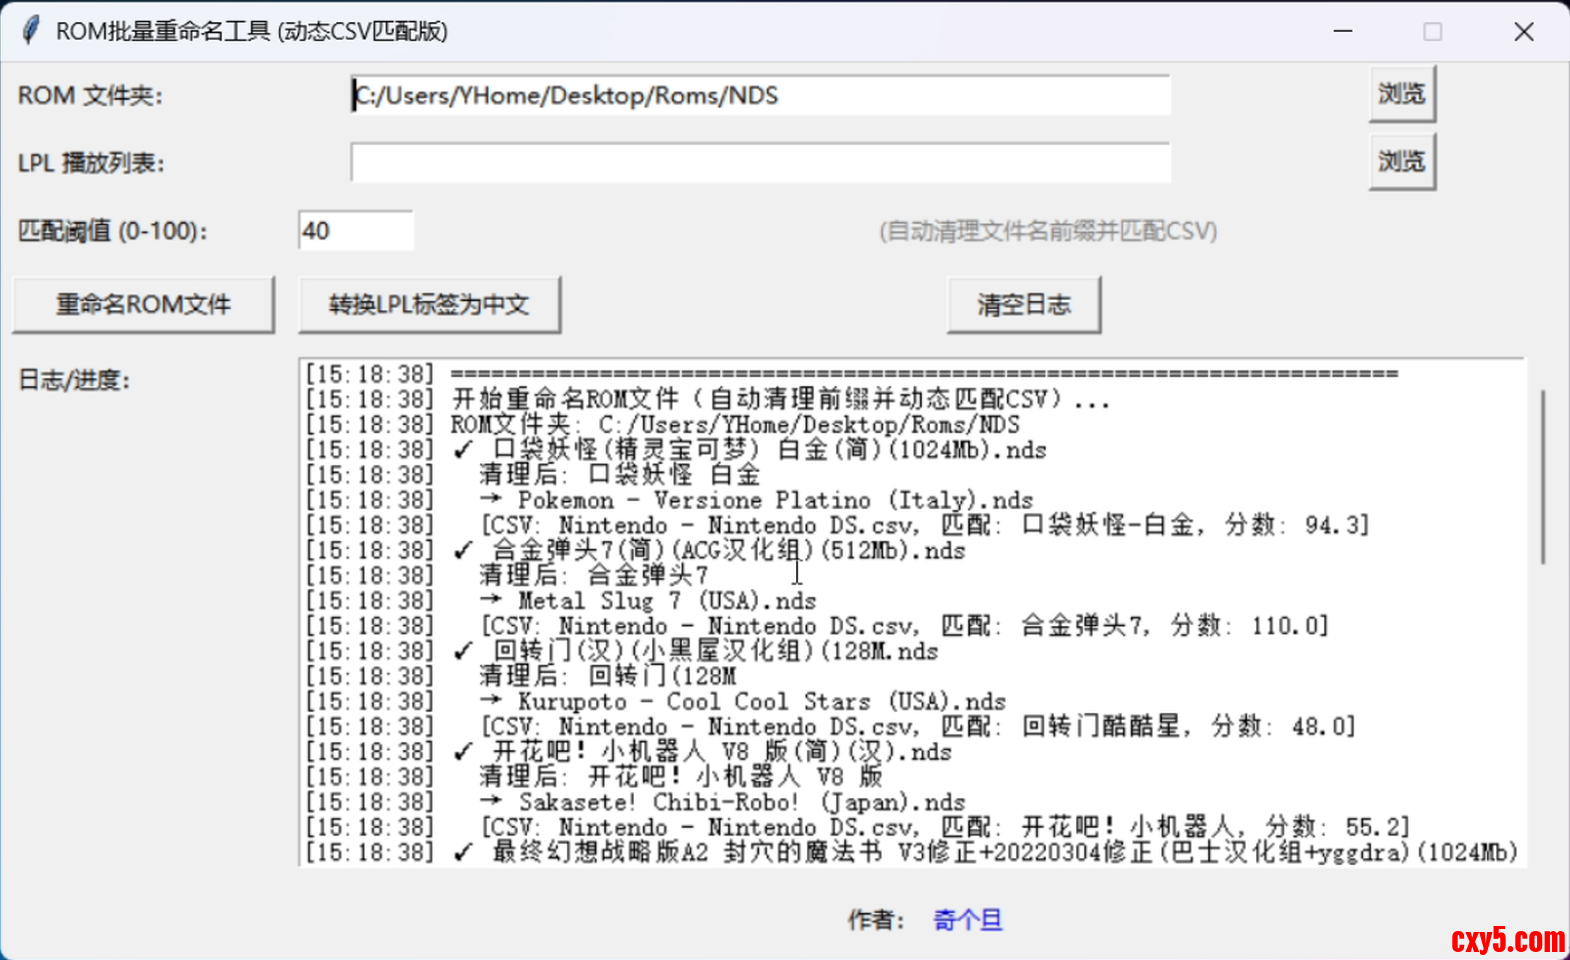Click the checkmark beside 合金弹头7 log entry
This screenshot has width=1570, height=960.
point(463,551)
